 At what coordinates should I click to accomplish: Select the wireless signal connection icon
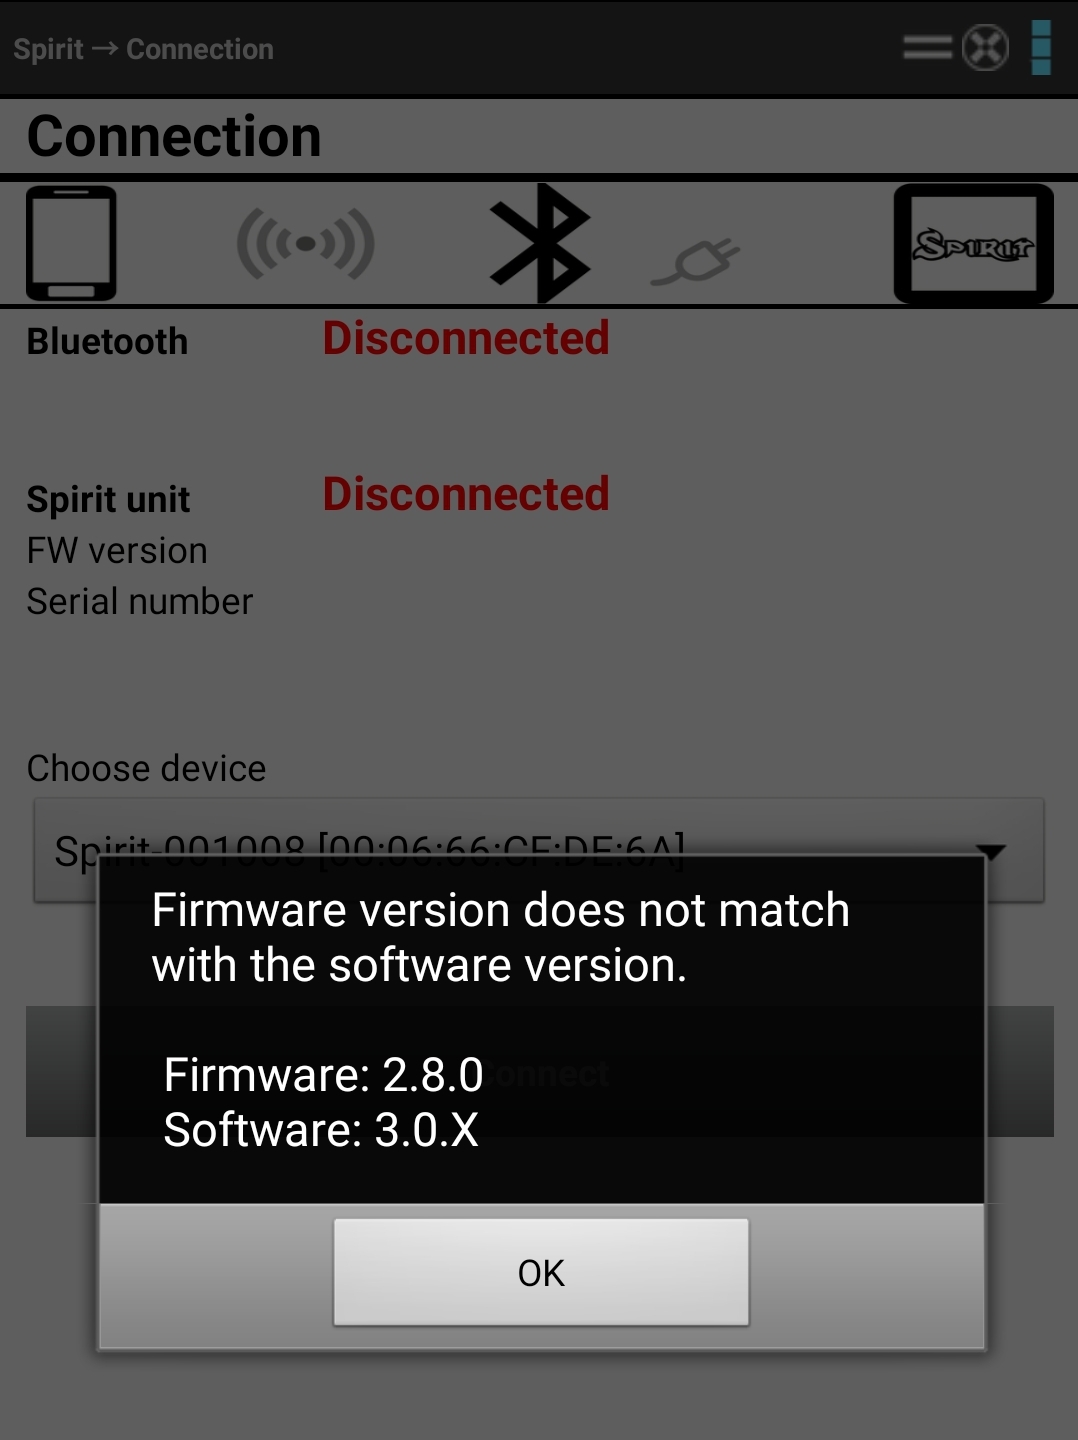[306, 243]
